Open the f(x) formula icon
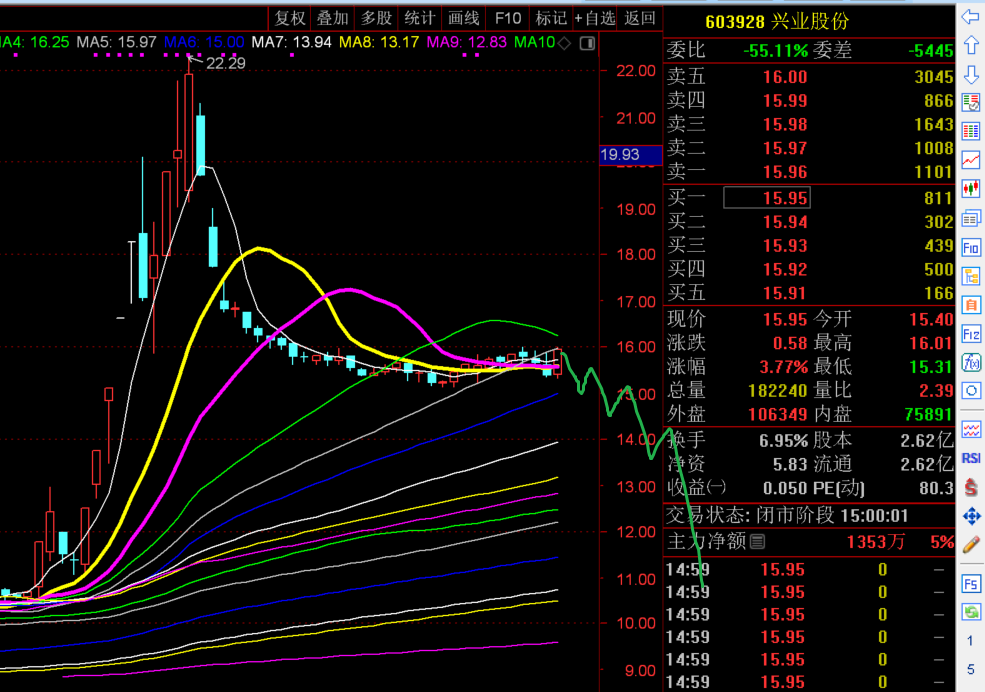The image size is (985, 692). (971, 362)
